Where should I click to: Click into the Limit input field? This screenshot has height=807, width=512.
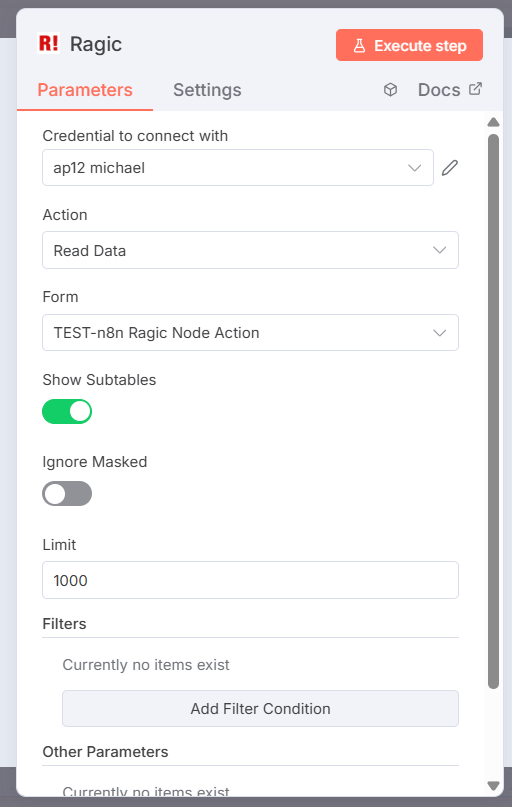coord(250,580)
